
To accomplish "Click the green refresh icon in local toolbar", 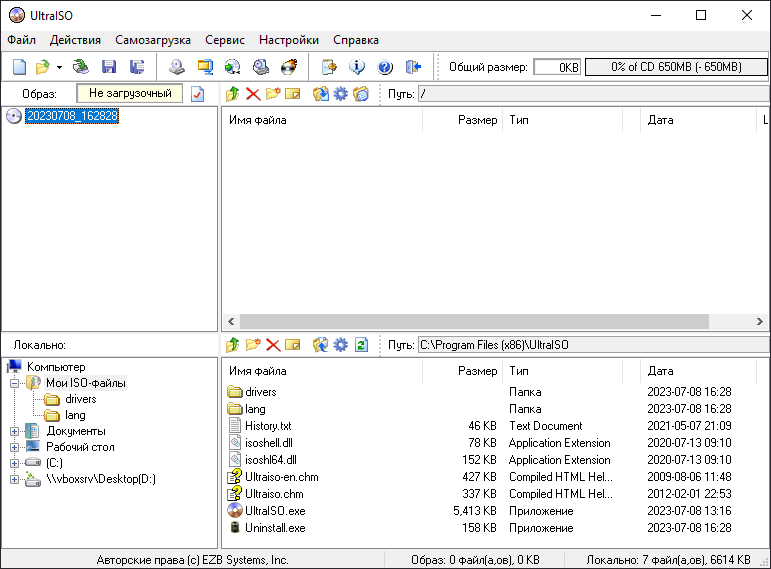I will (361, 345).
